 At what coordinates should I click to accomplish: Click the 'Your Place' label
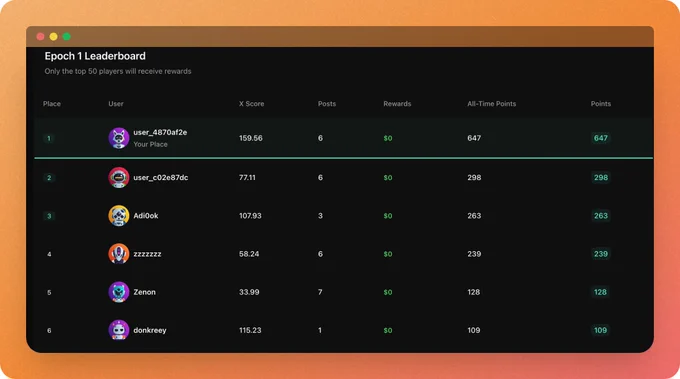pos(150,144)
